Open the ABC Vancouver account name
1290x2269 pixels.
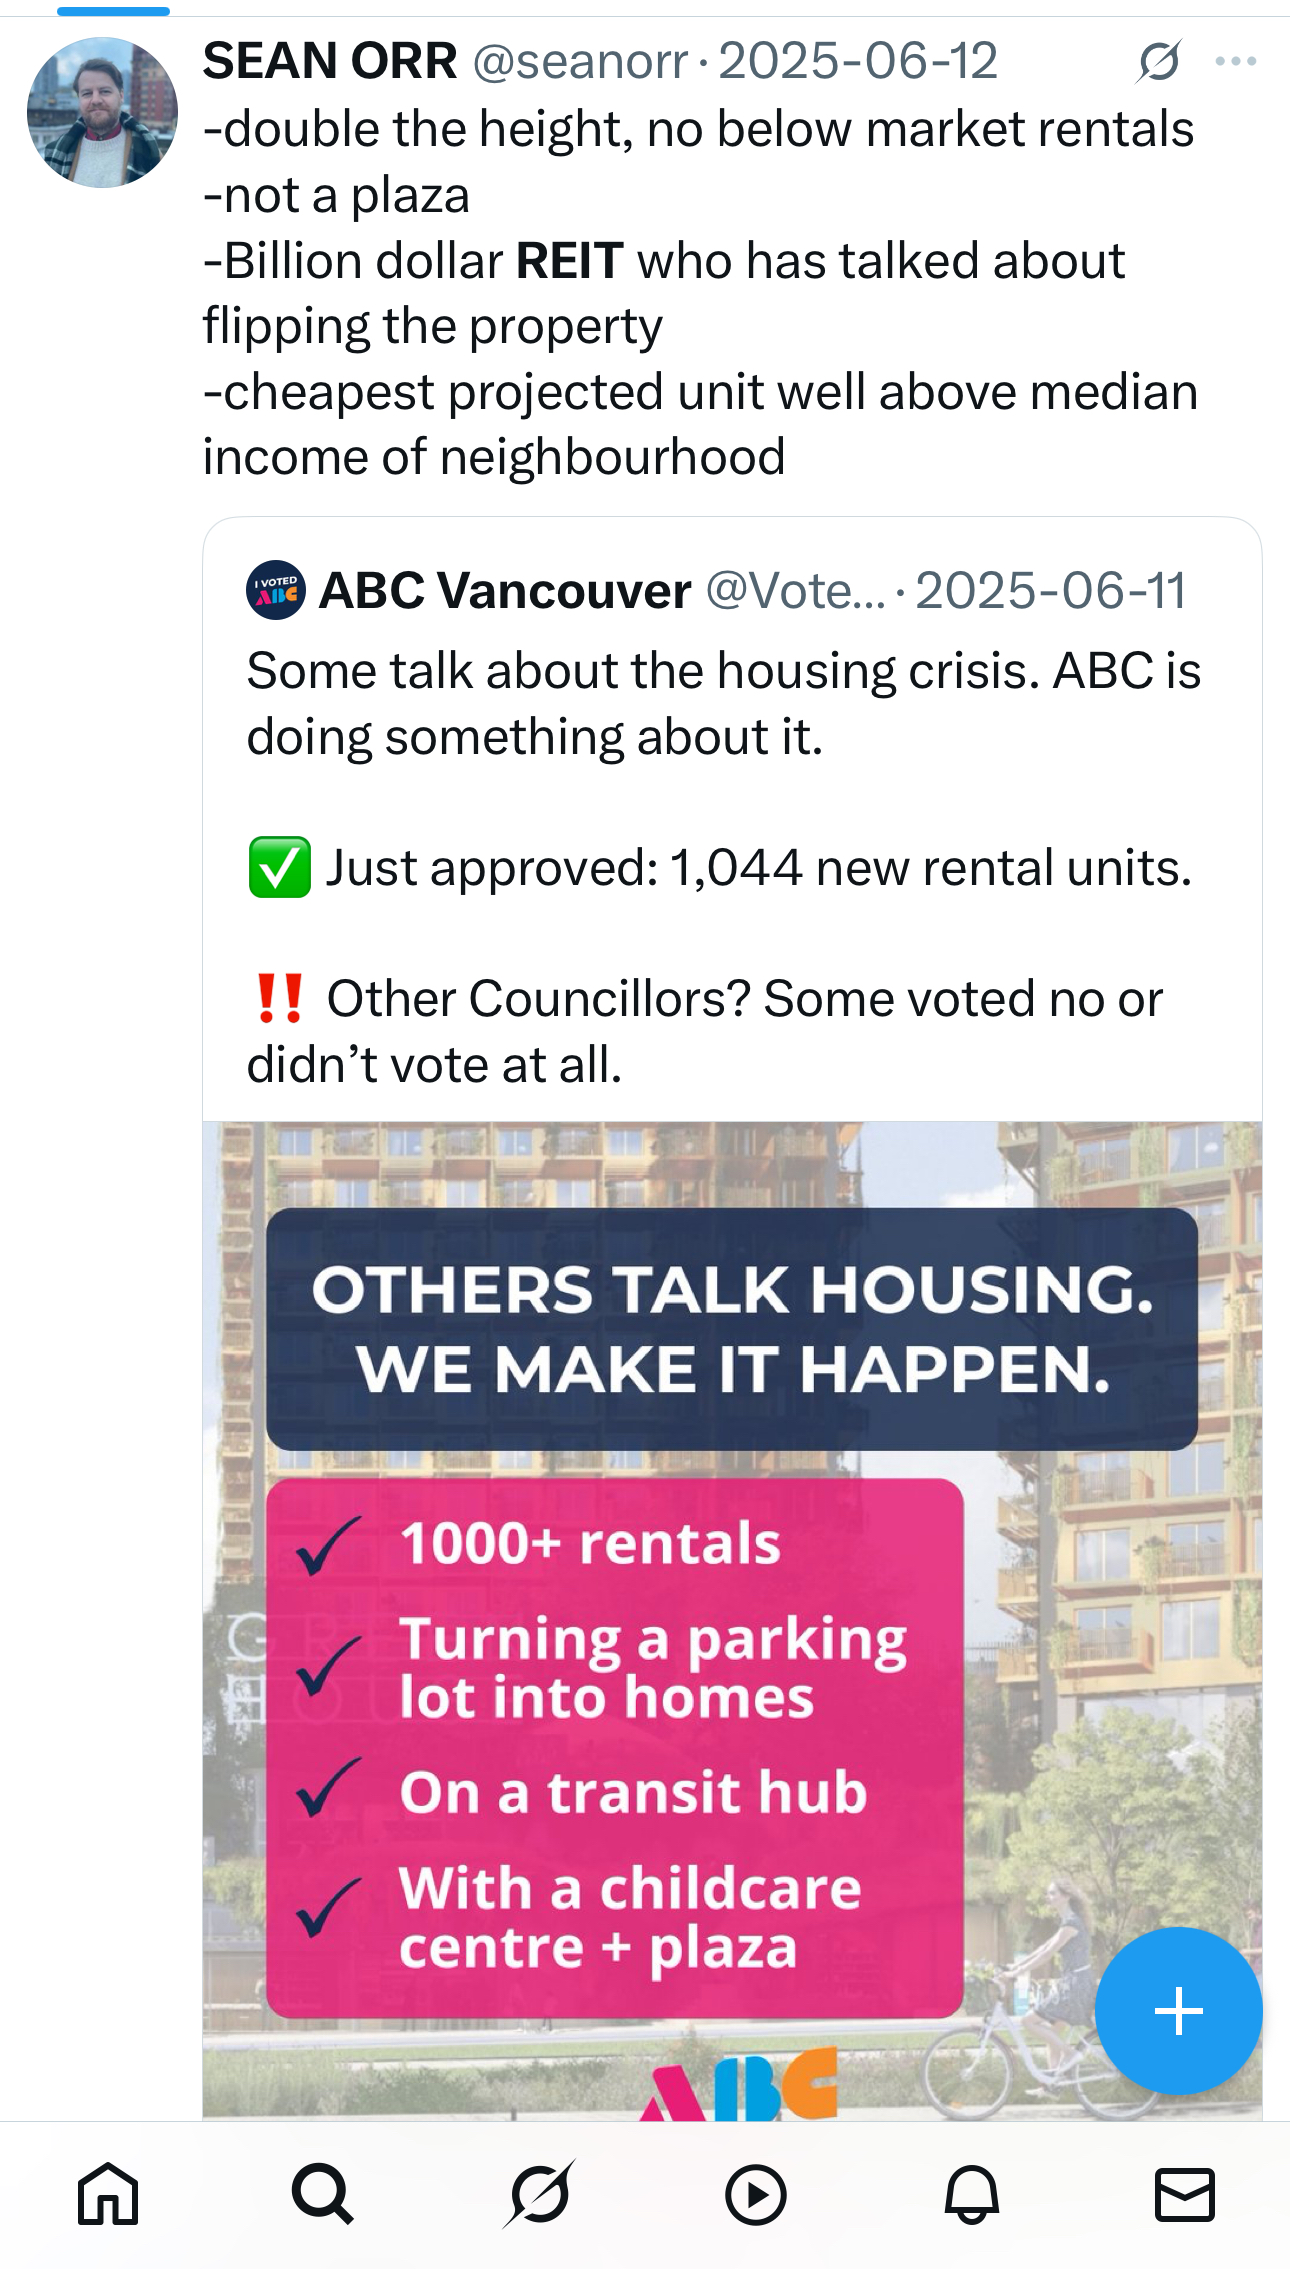[505, 591]
